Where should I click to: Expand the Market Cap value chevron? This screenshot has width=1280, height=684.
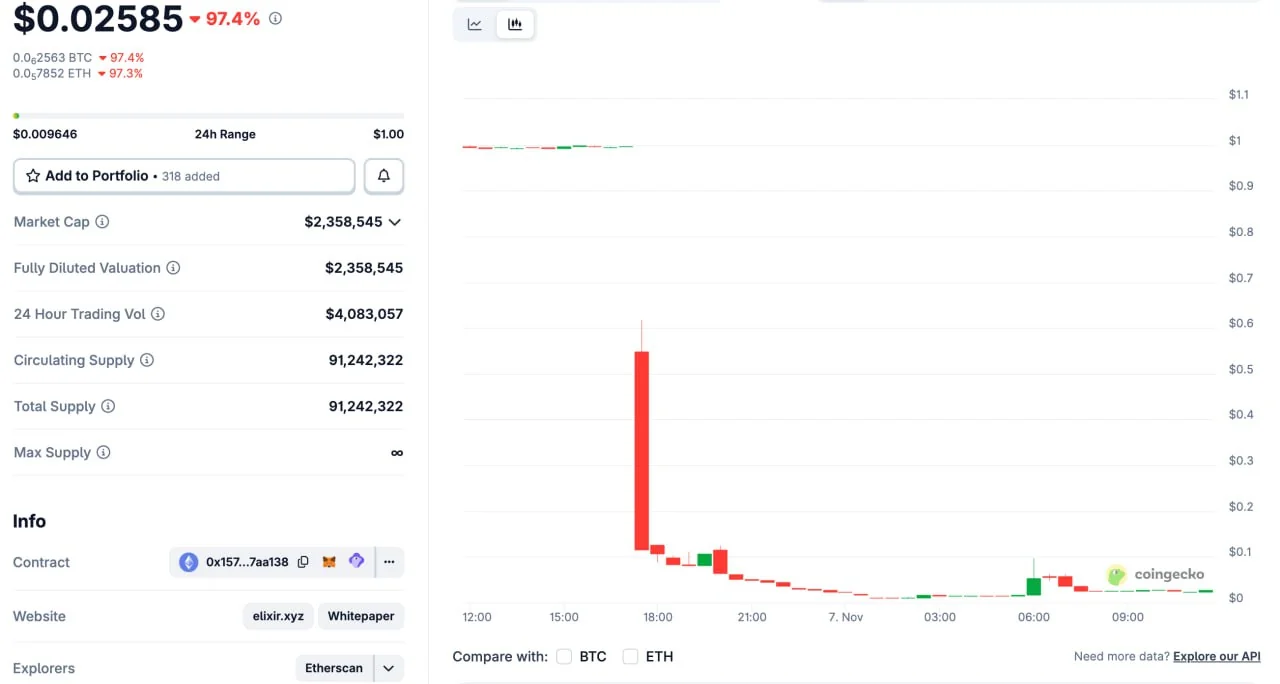click(x=395, y=222)
